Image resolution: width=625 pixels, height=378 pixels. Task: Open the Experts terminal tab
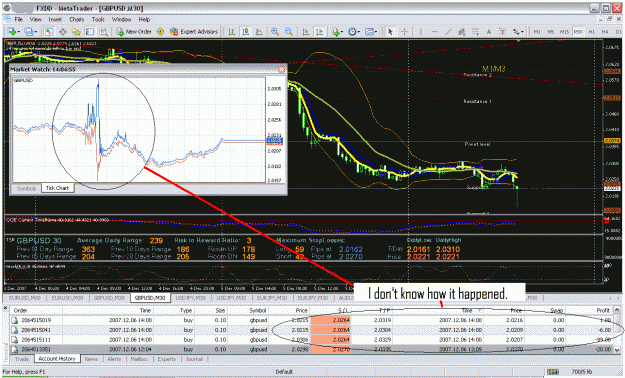(x=167, y=359)
